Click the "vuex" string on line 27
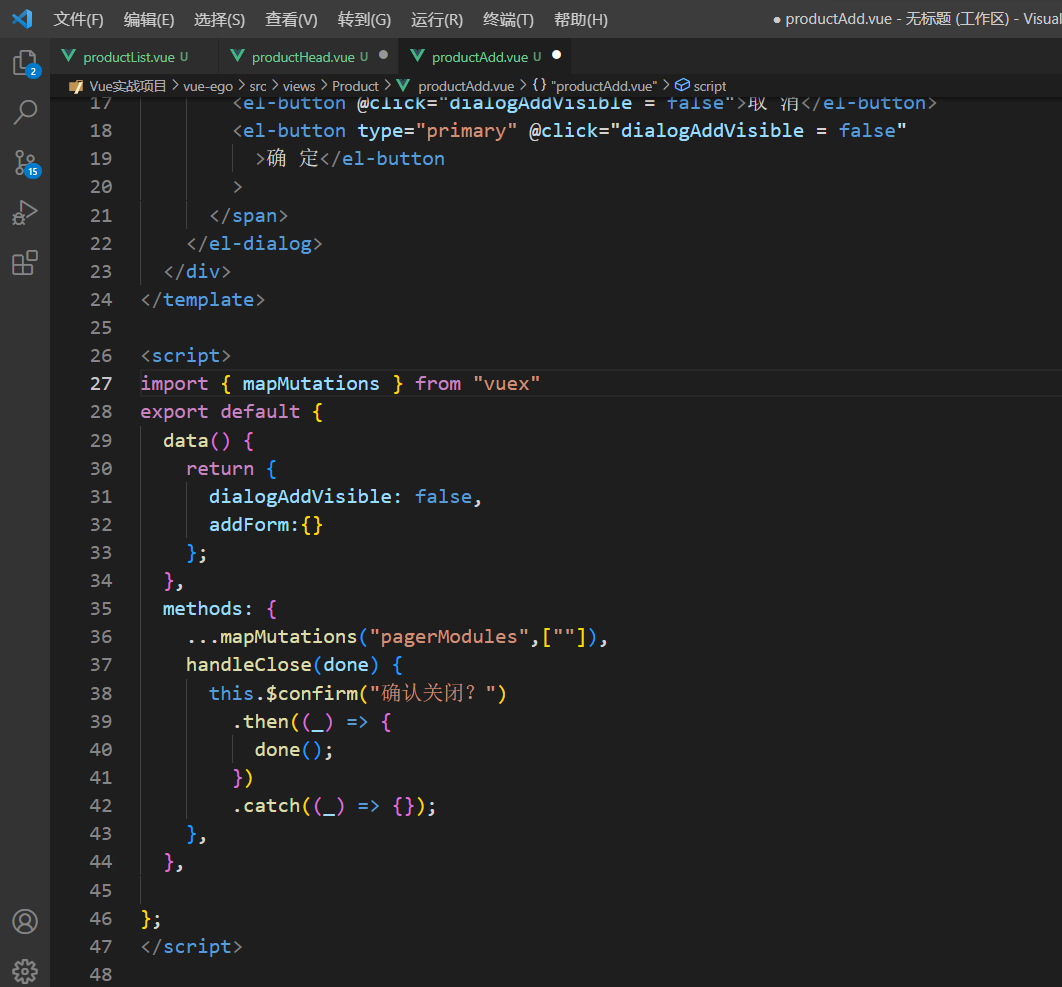The width and height of the screenshot is (1062, 987). pyautogui.click(x=507, y=384)
